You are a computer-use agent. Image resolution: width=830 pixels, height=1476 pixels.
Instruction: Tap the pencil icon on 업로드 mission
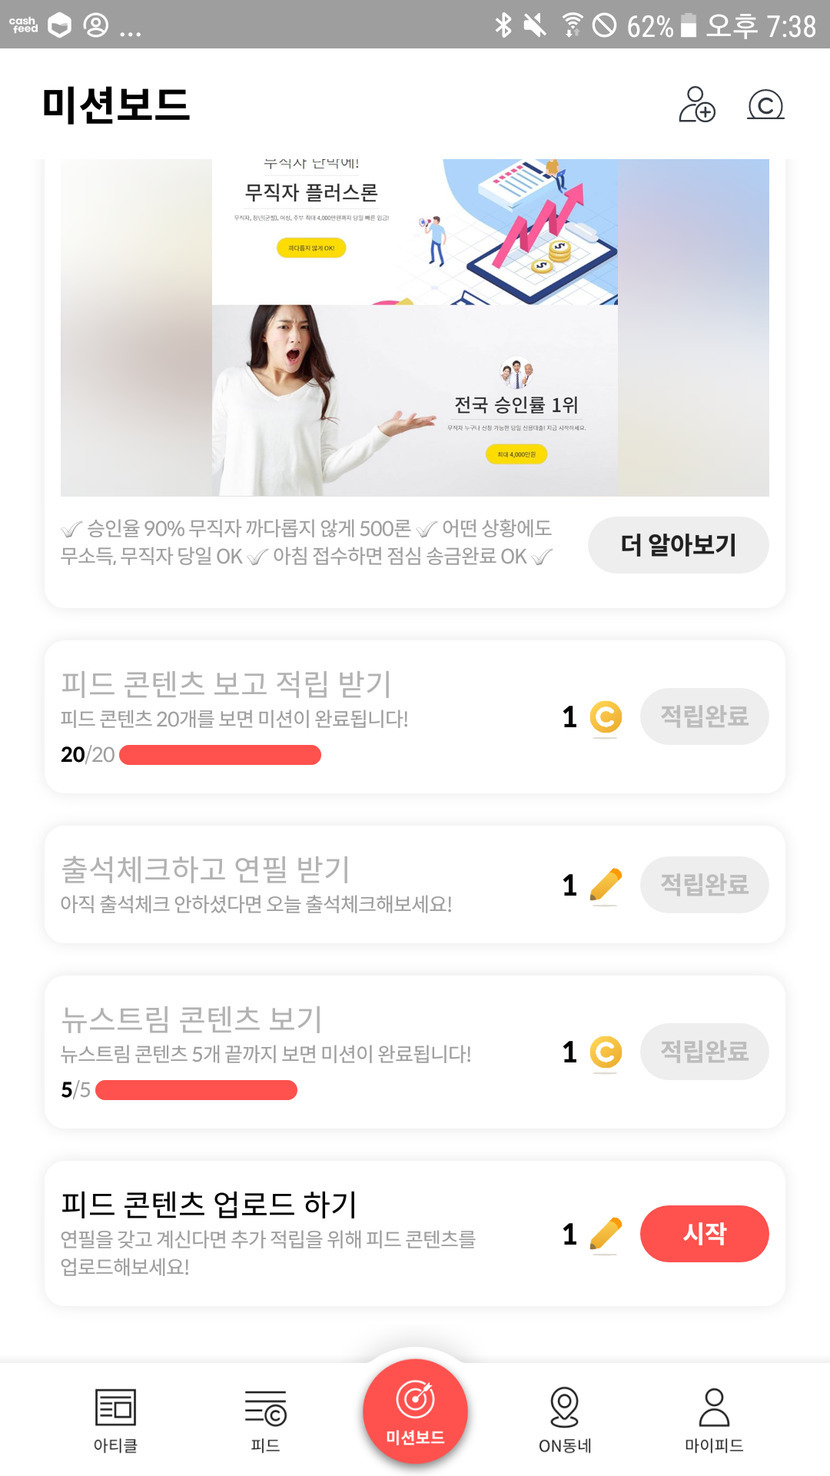[x=605, y=1234]
